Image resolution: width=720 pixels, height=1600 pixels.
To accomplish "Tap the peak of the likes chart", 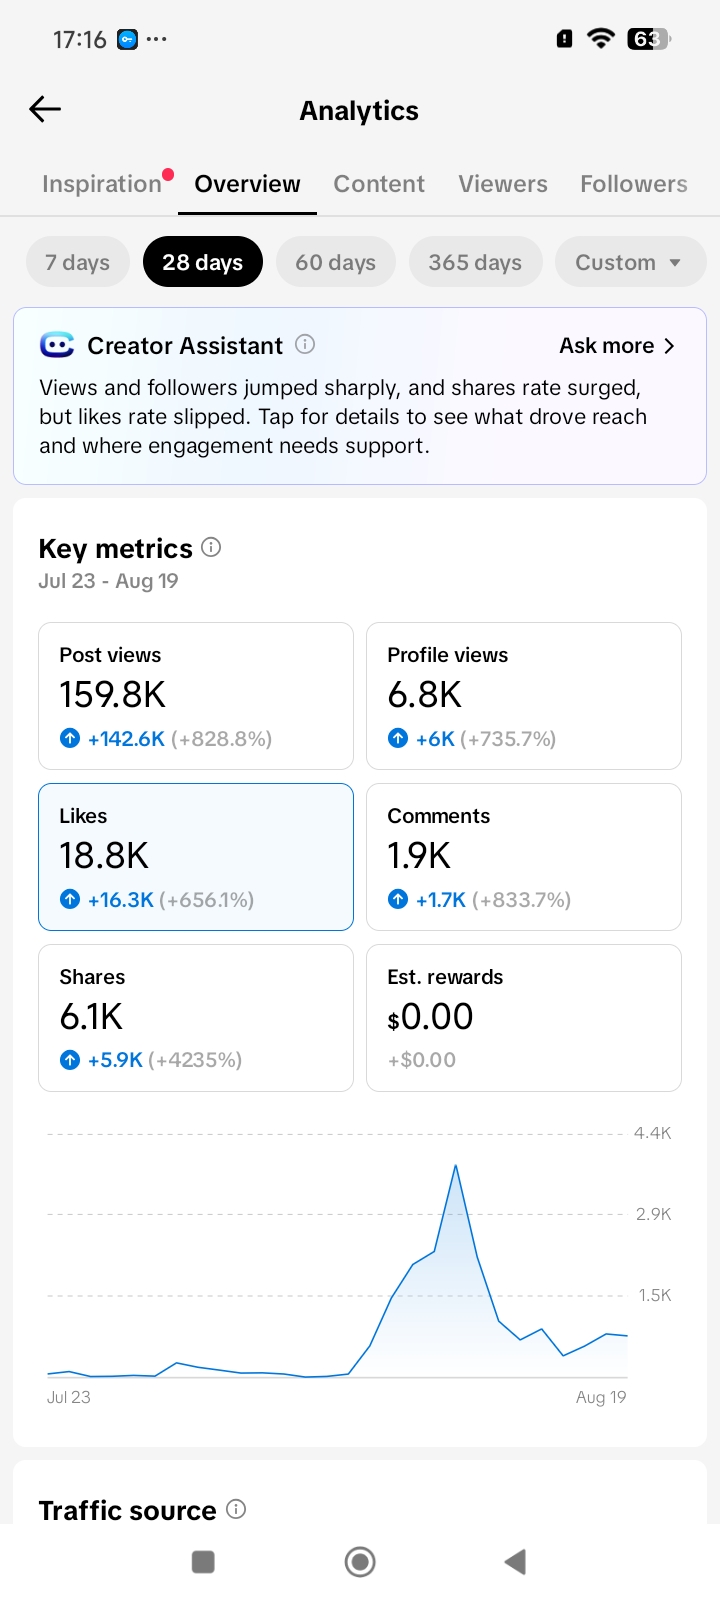I will (x=455, y=1166).
